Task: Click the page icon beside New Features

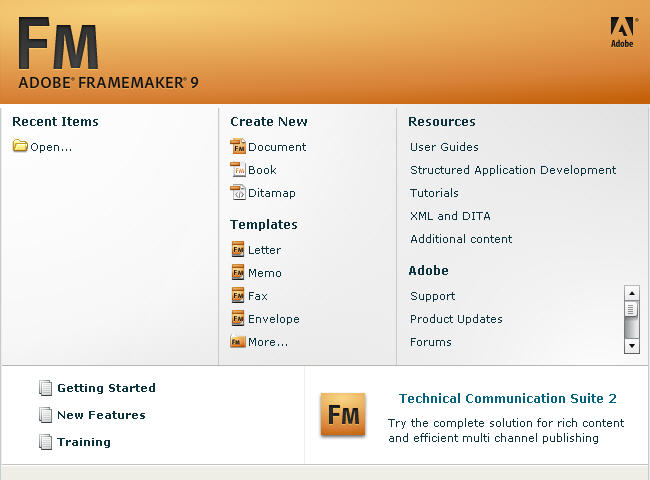Action: [45, 415]
